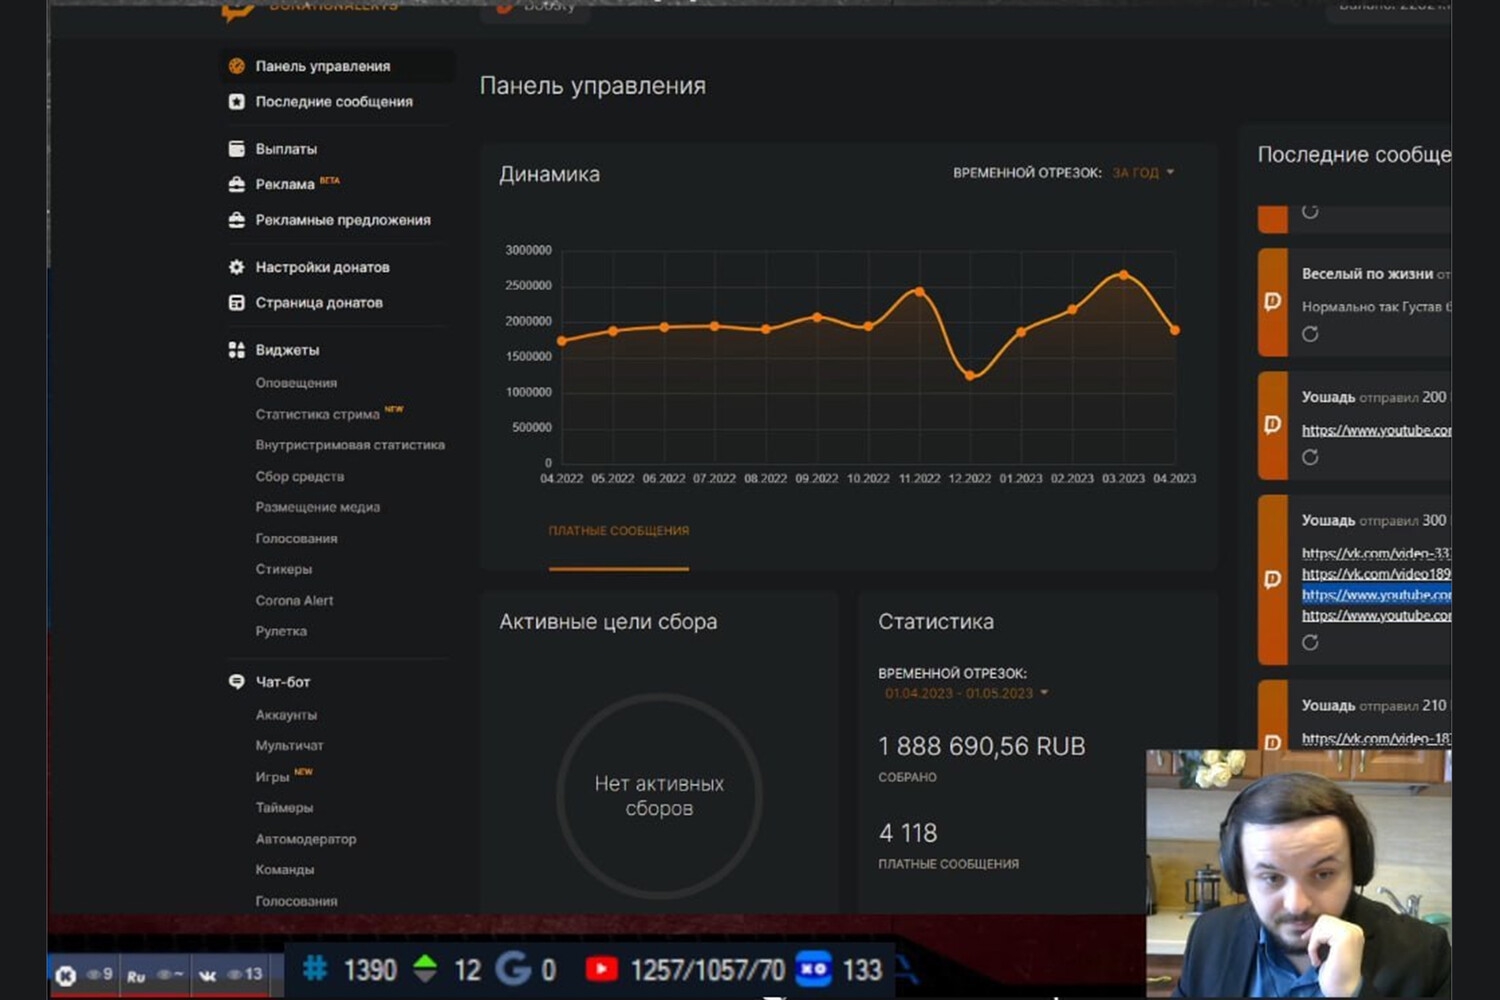
Task: Click the 4 118 paid messages count
Action: pyautogui.click(x=908, y=833)
